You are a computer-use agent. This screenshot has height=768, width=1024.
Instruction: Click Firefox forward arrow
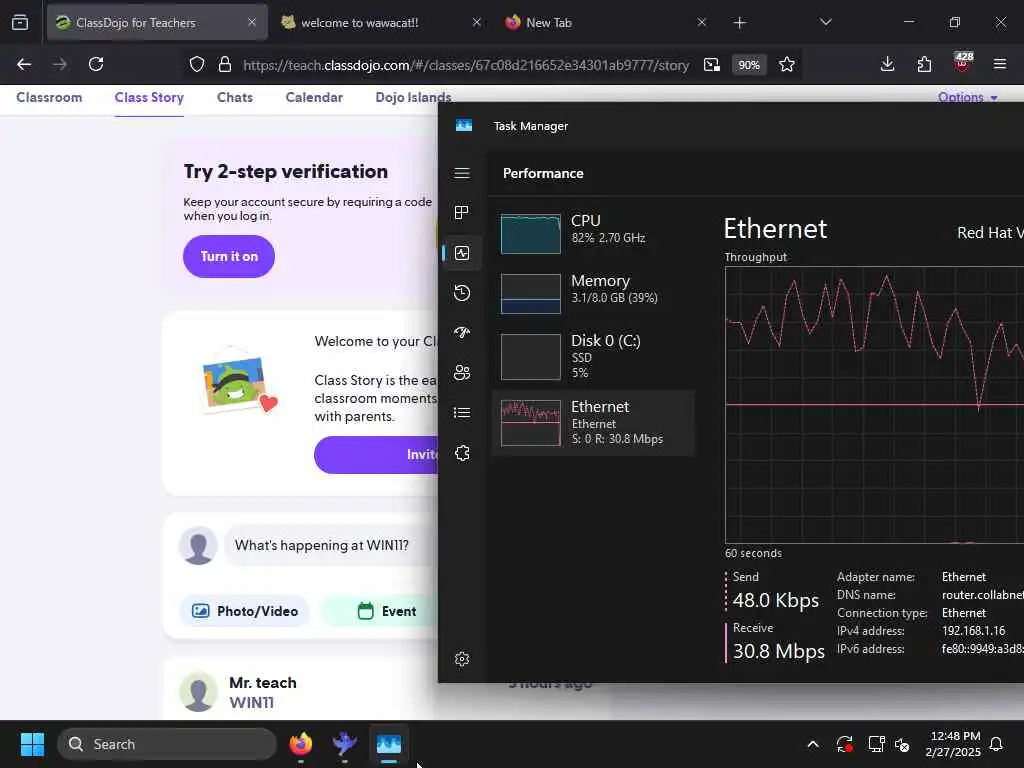pyautogui.click(x=59, y=64)
